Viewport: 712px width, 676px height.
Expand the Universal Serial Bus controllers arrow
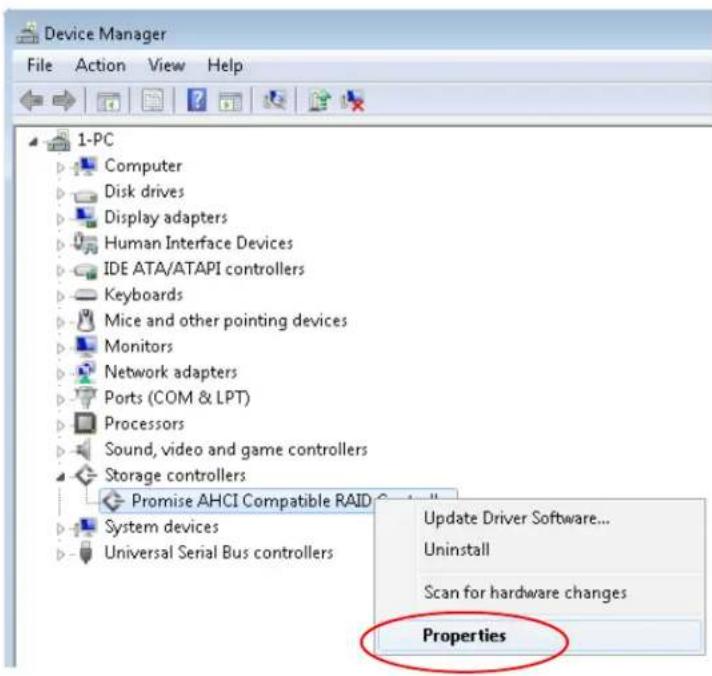point(60,554)
